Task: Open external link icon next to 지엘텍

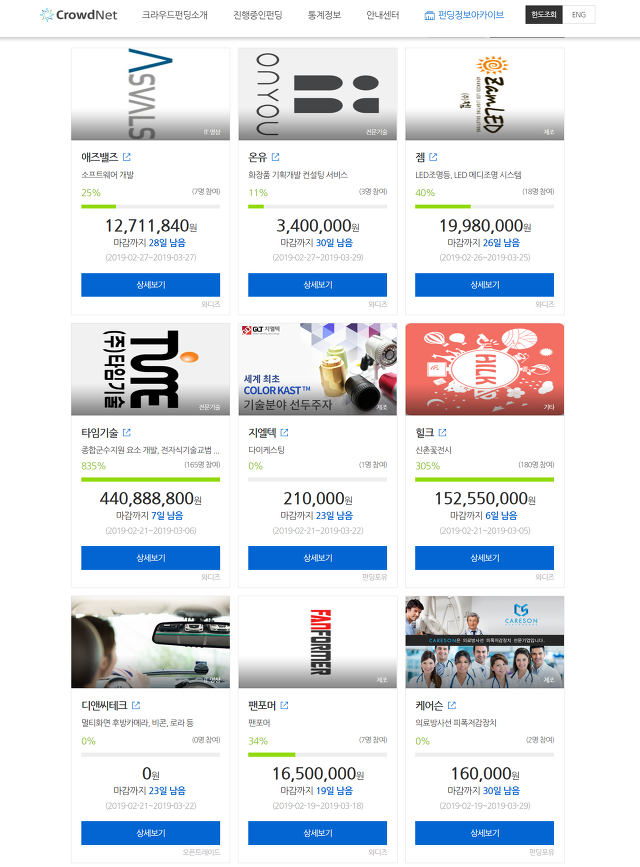Action: coord(284,432)
